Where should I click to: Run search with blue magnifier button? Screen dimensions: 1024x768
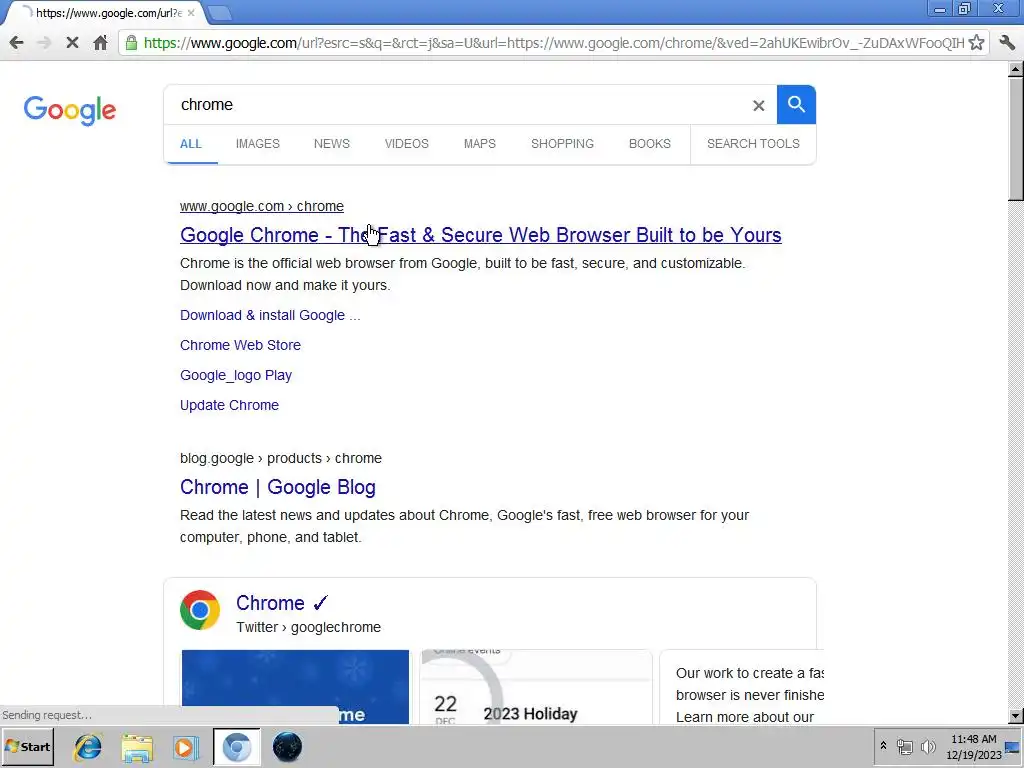click(796, 104)
